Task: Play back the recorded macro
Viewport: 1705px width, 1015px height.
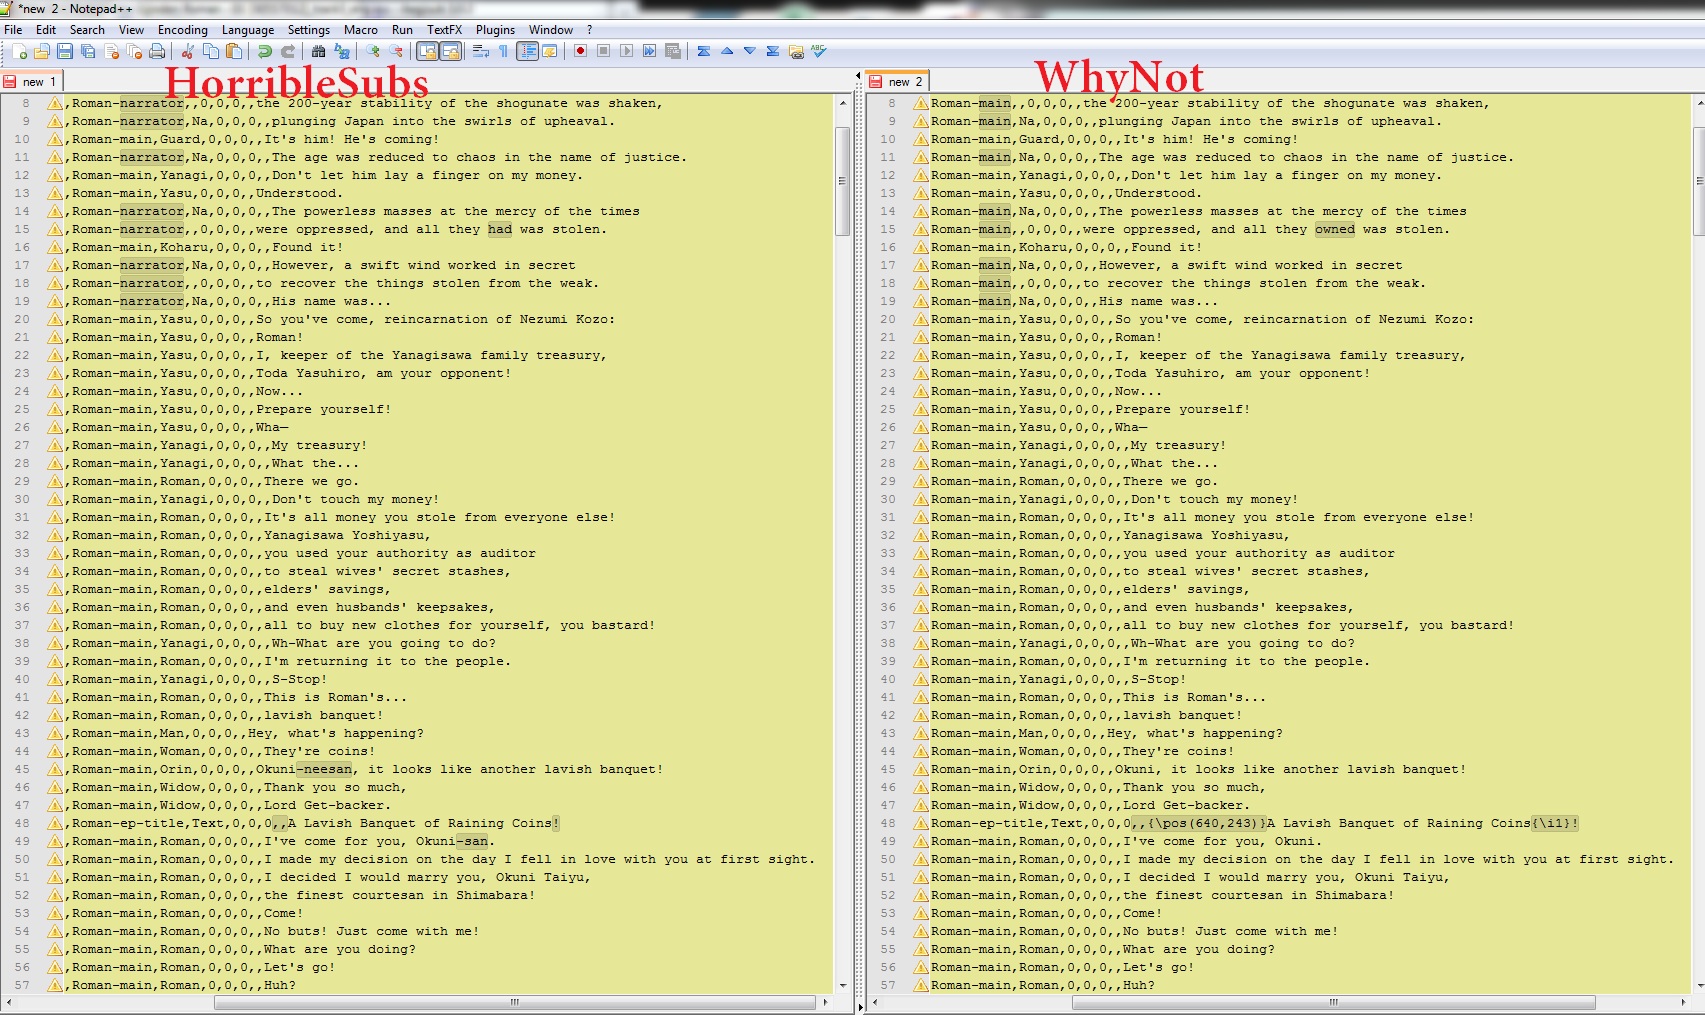Action: pos(626,51)
